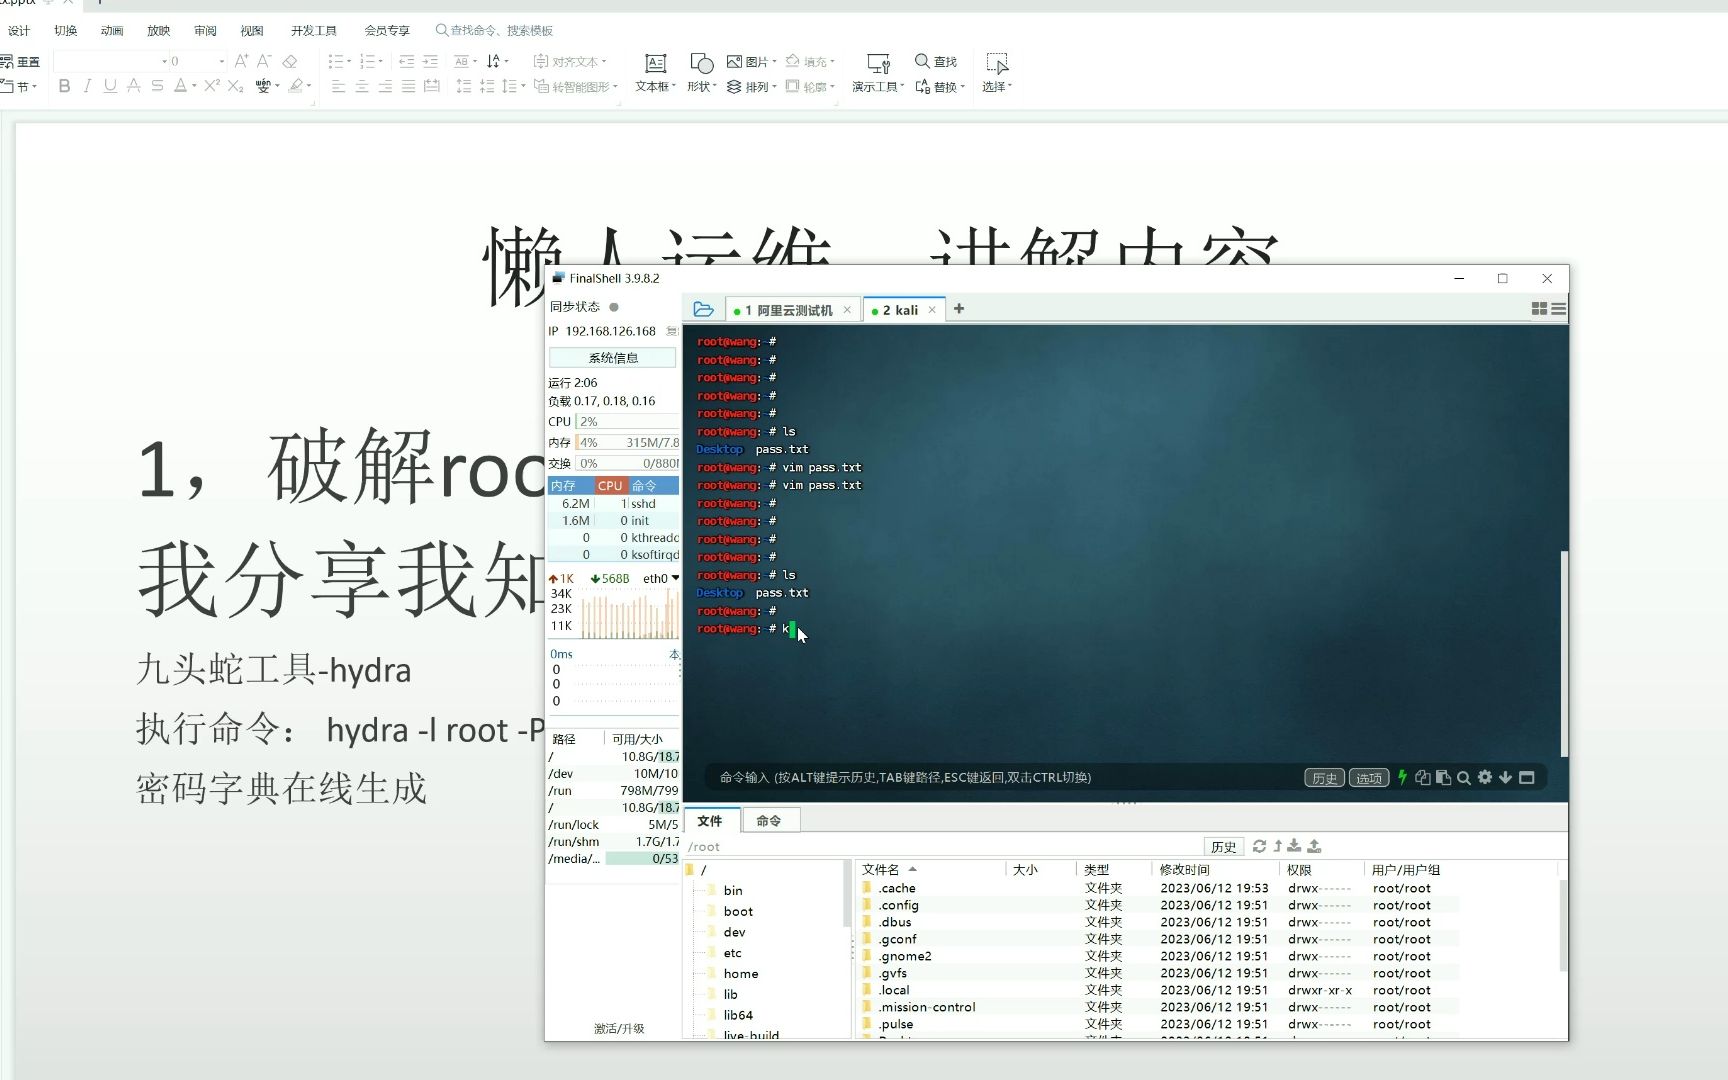The width and height of the screenshot is (1728, 1080).
Task: Refresh the /root file listing
Action: (1259, 846)
